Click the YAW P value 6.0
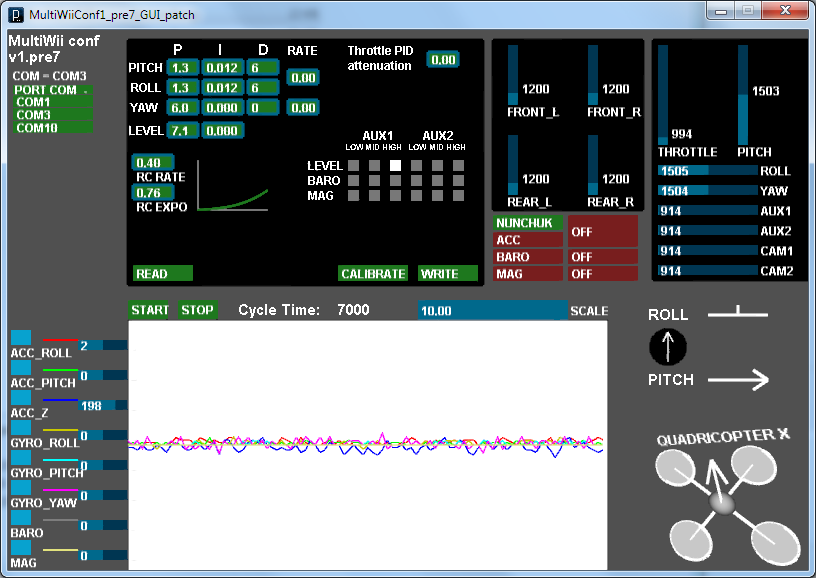This screenshot has height=578, width=816. pyautogui.click(x=183, y=108)
